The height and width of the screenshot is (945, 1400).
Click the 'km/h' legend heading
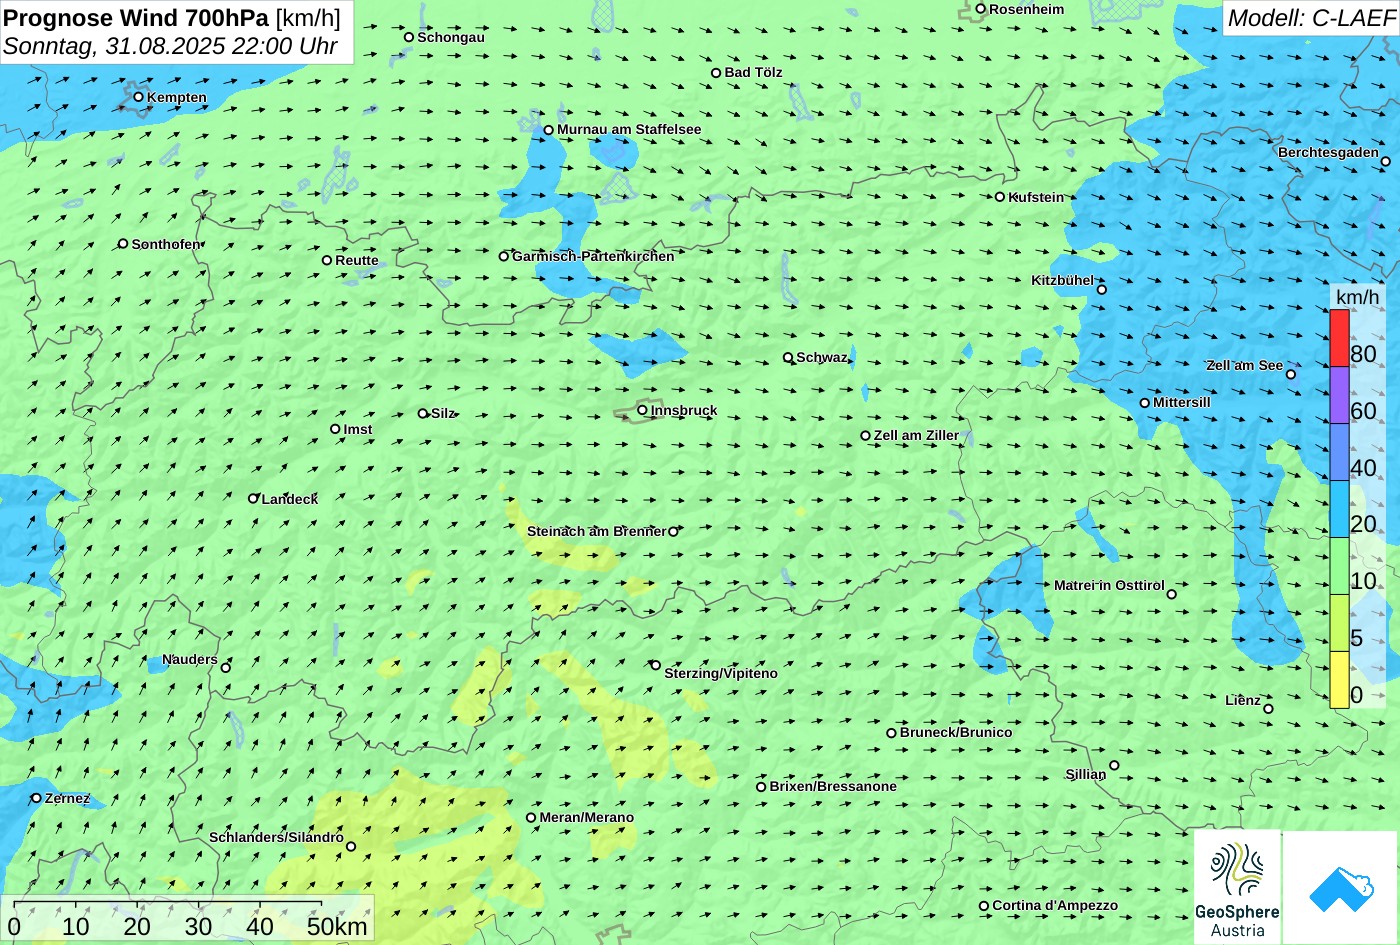(1357, 297)
